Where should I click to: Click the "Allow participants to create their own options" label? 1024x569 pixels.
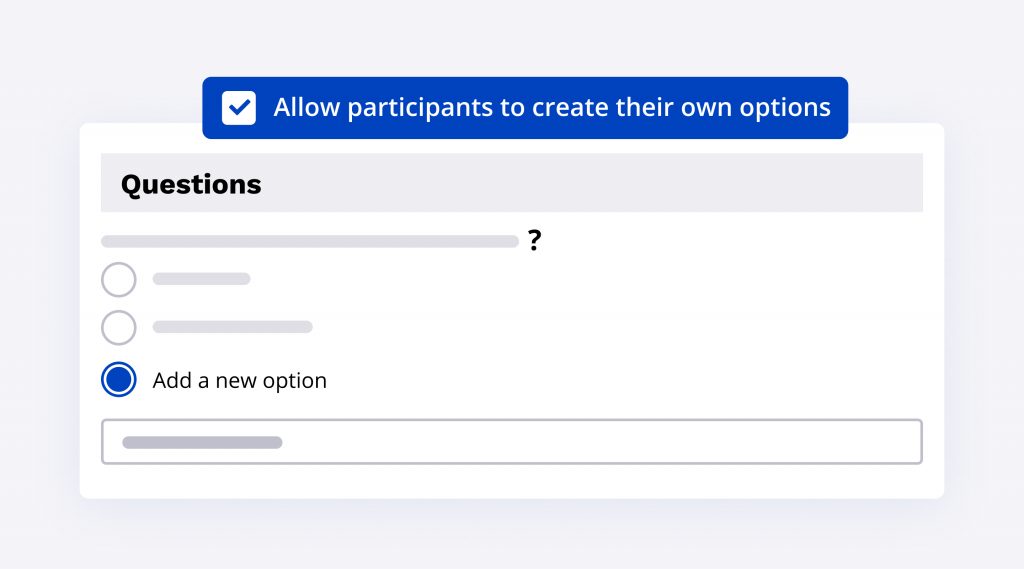[552, 108]
